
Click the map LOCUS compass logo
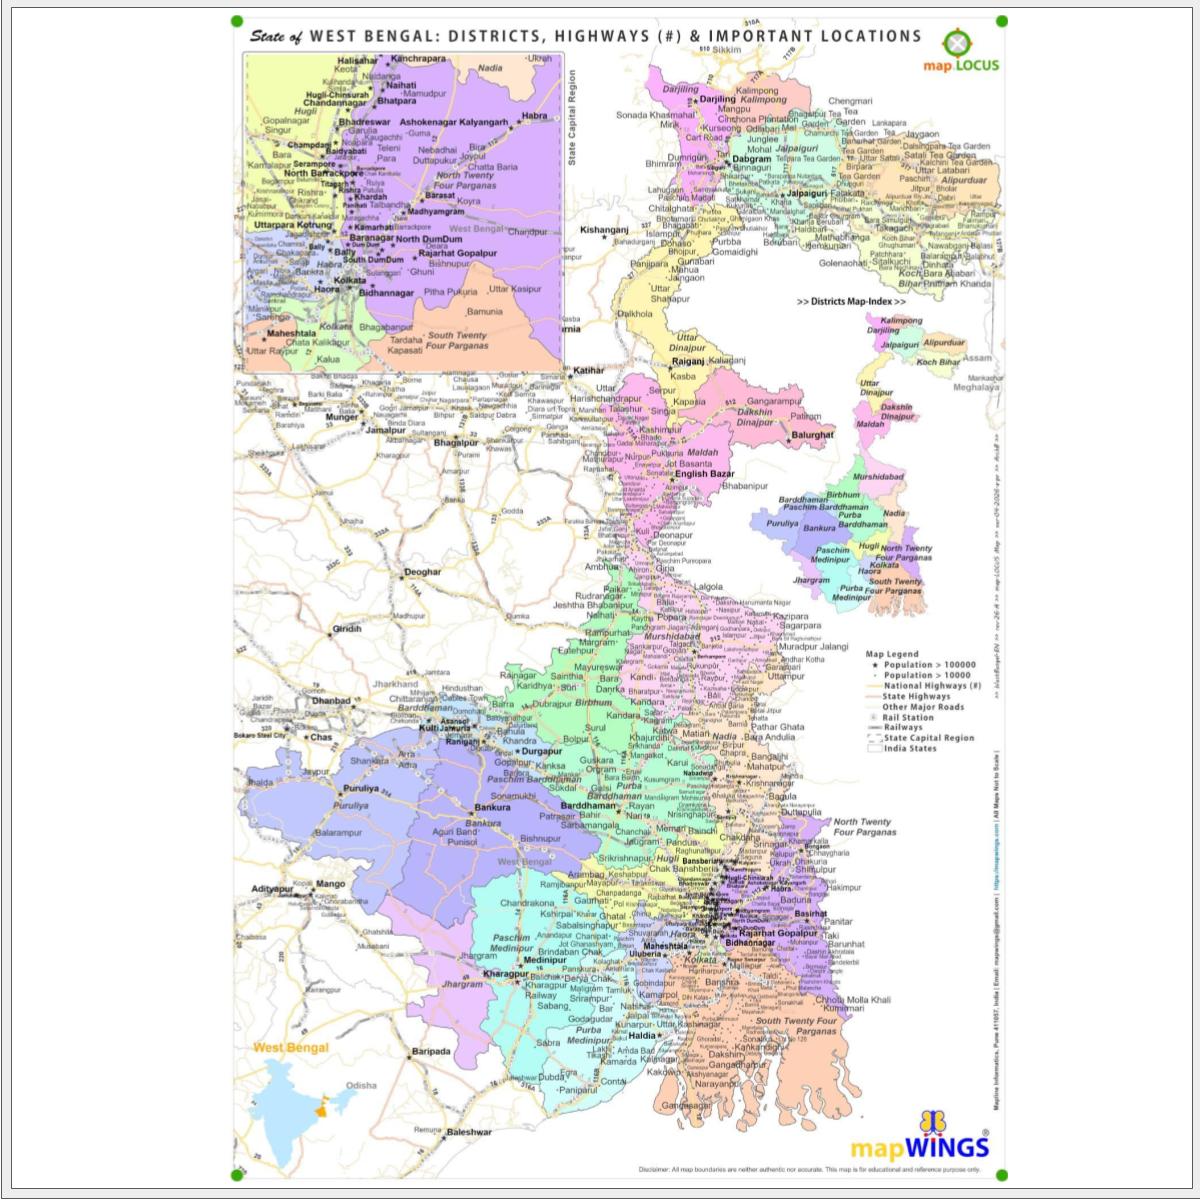point(958,44)
